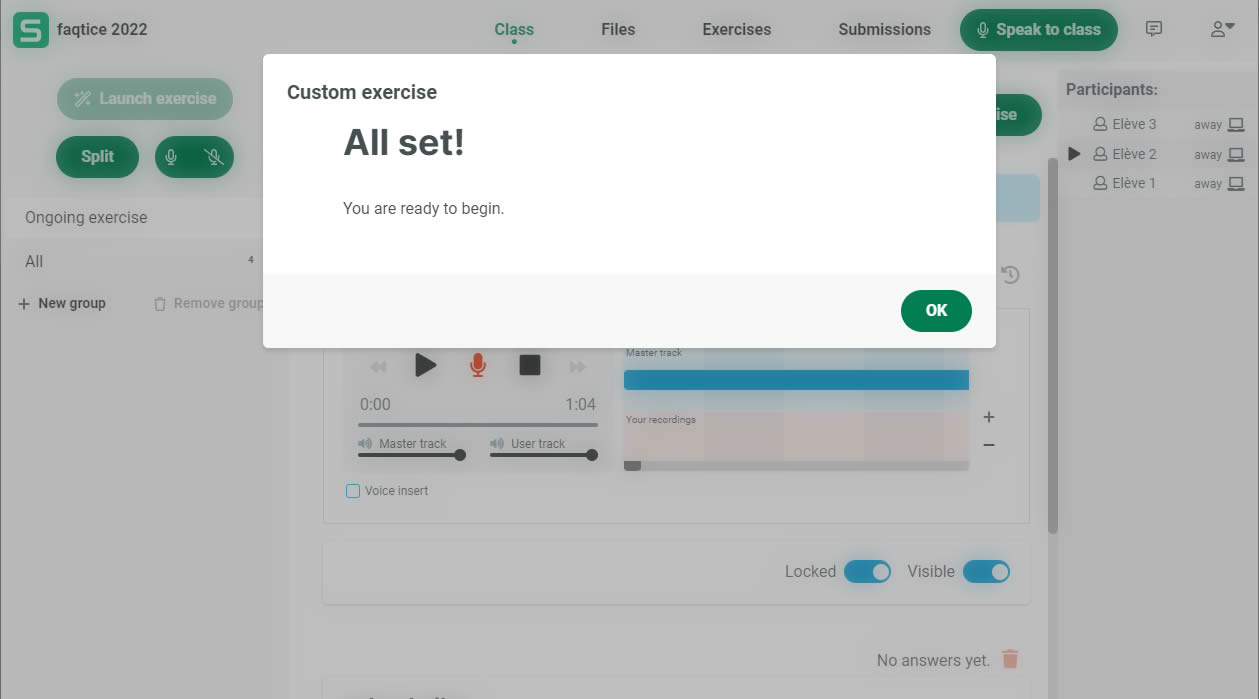Image resolution: width=1259 pixels, height=699 pixels.
Task: Toggle the Visible switch
Action: point(986,572)
